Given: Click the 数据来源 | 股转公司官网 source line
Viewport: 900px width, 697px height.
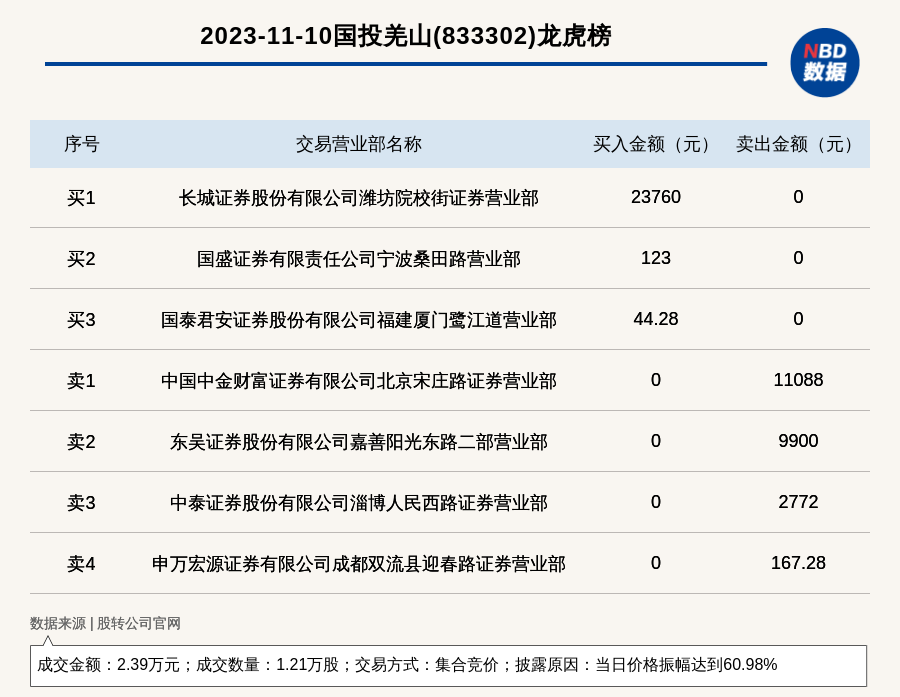Looking at the screenshot, I should [x=105, y=623].
